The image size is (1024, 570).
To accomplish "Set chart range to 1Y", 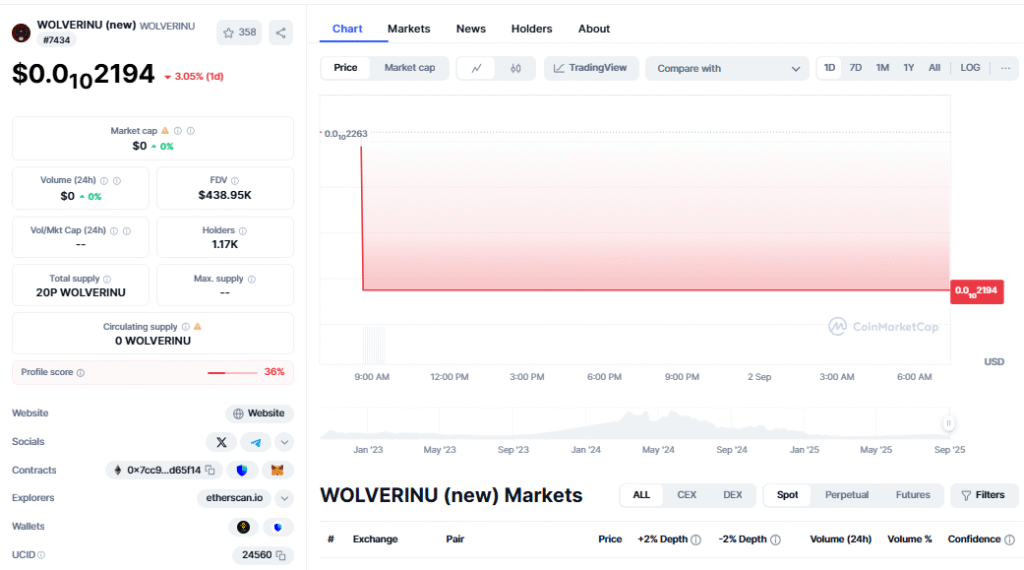I will click(x=908, y=68).
